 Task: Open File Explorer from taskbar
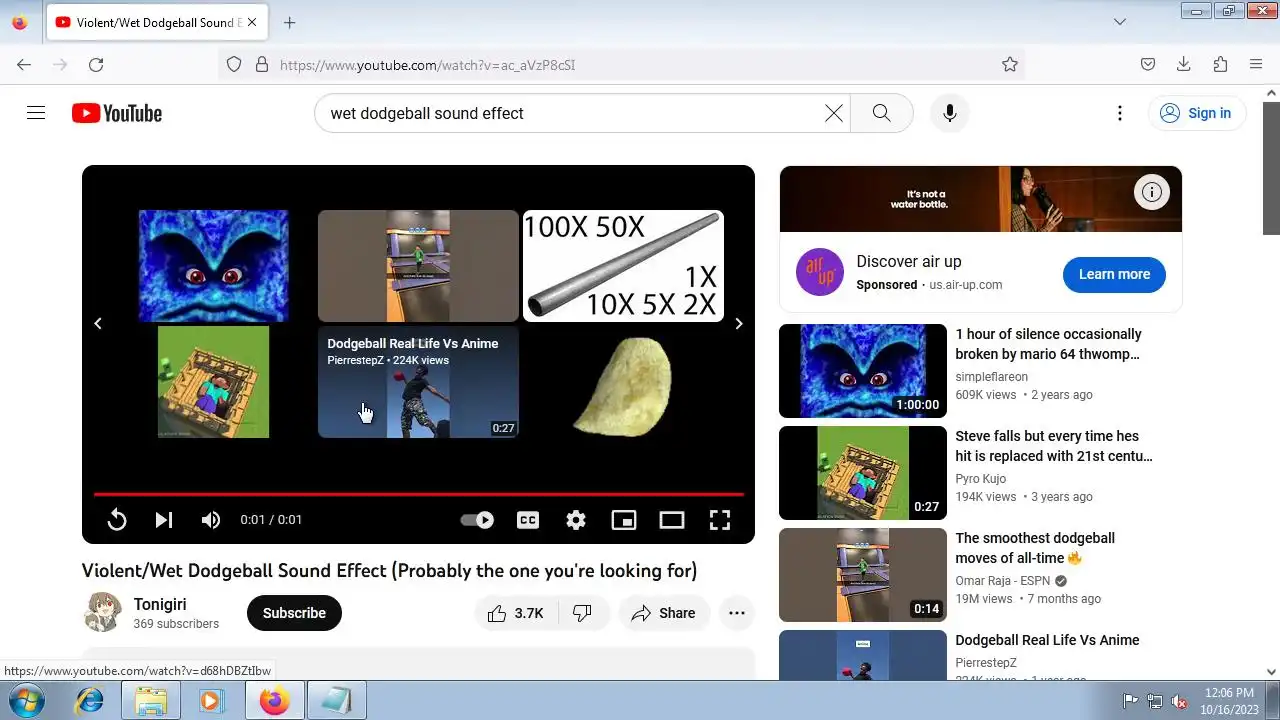(x=151, y=701)
